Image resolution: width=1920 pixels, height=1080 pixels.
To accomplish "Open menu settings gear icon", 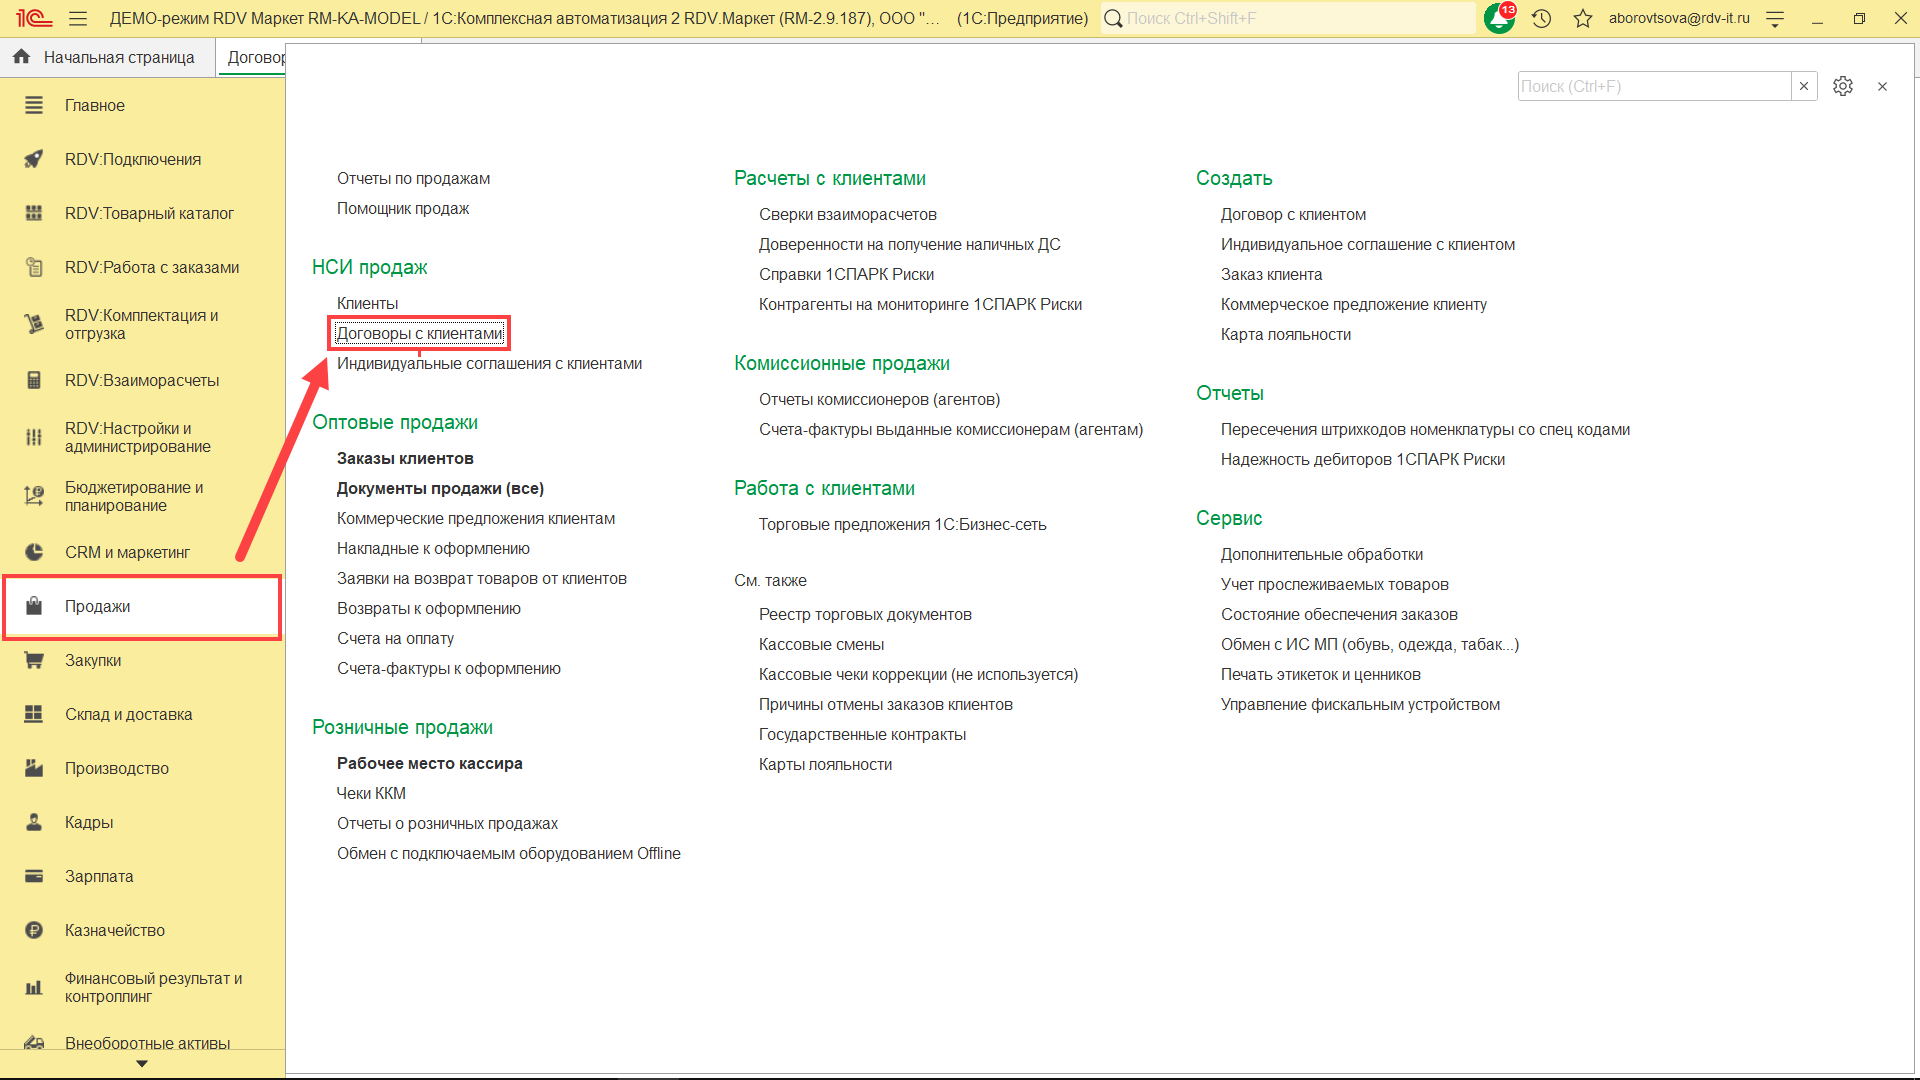I will [x=1843, y=86].
